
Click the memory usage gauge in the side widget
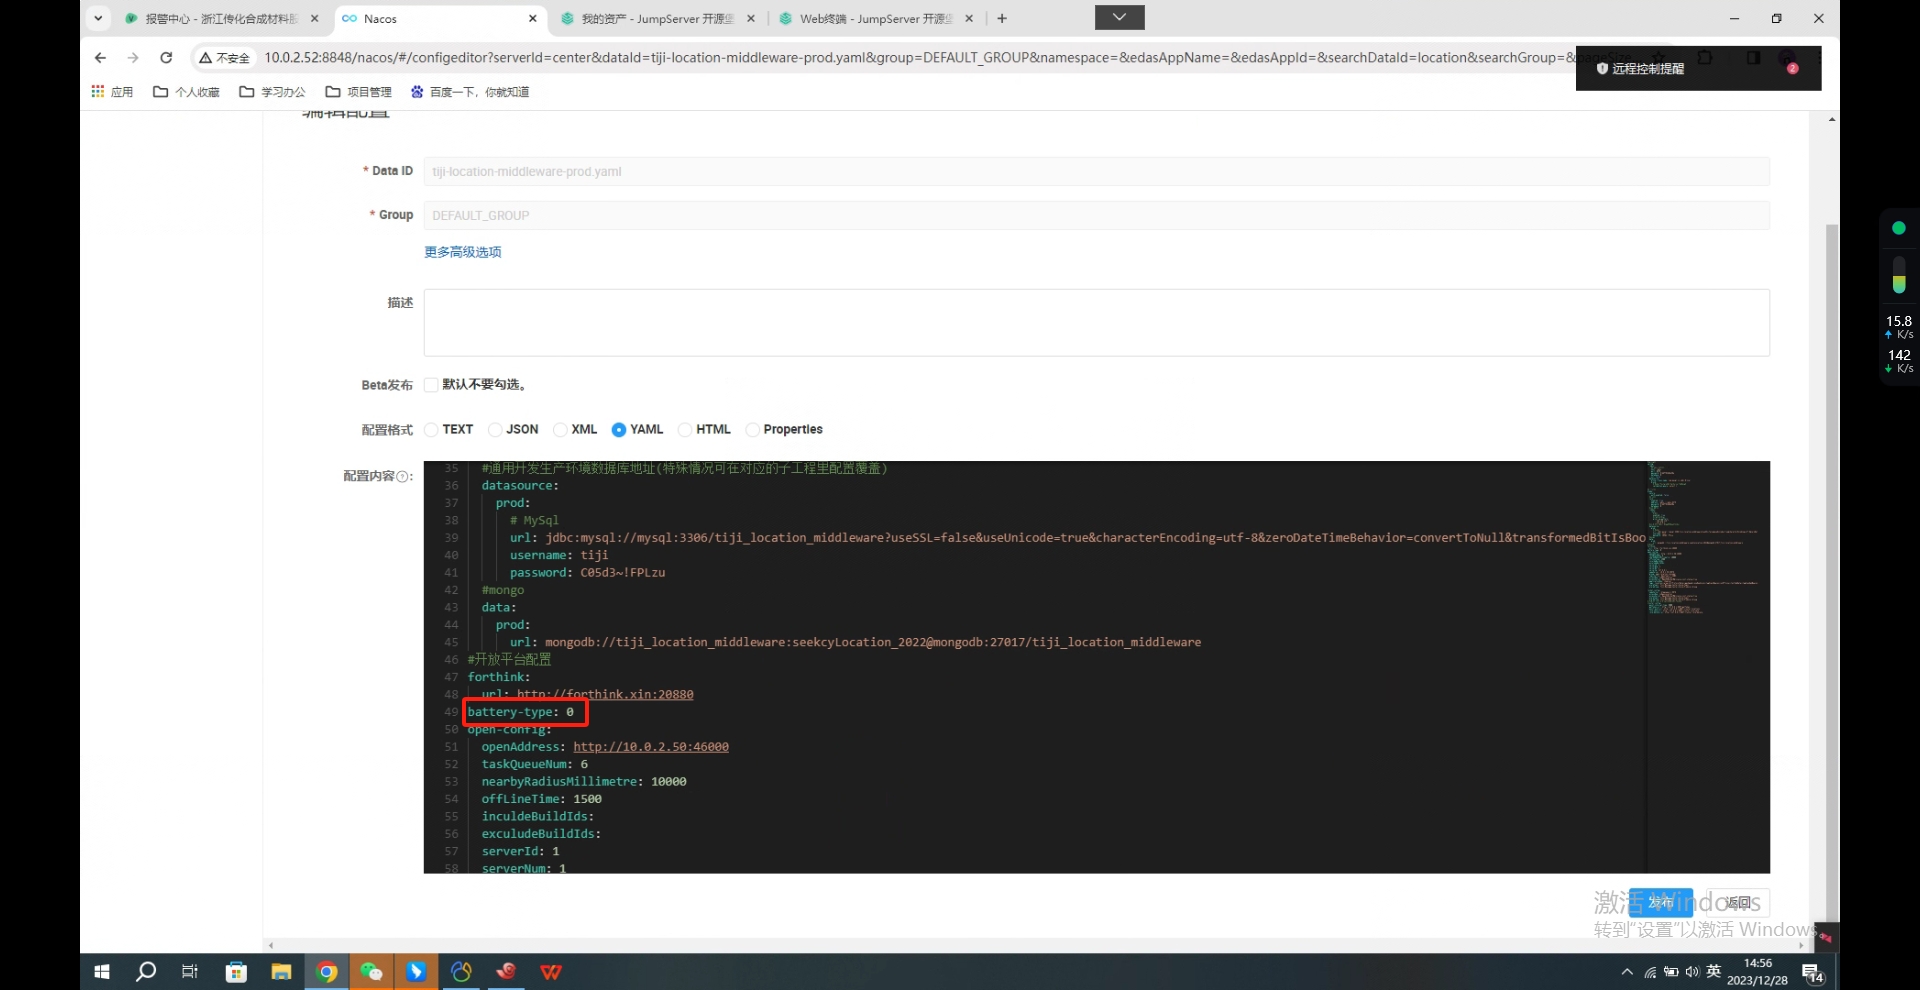point(1899,275)
